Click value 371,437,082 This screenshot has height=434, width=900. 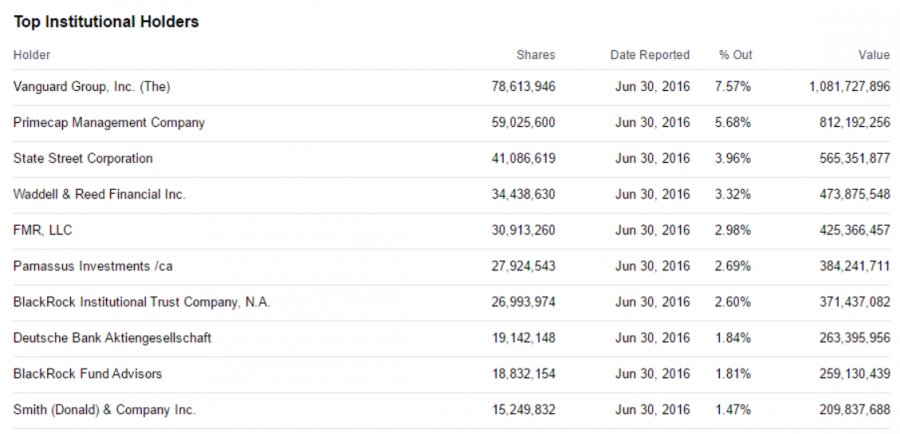pyautogui.click(x=855, y=302)
